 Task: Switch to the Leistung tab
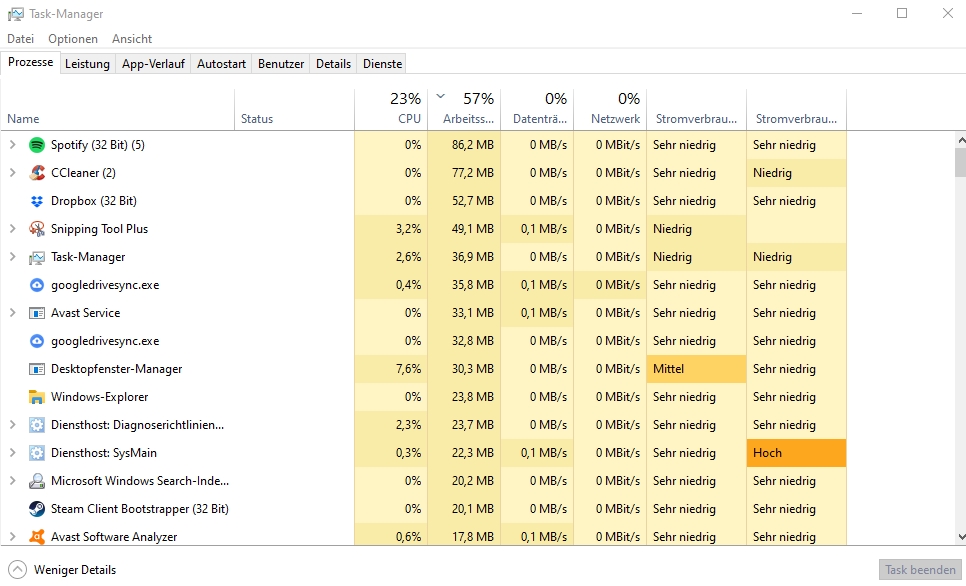87,64
